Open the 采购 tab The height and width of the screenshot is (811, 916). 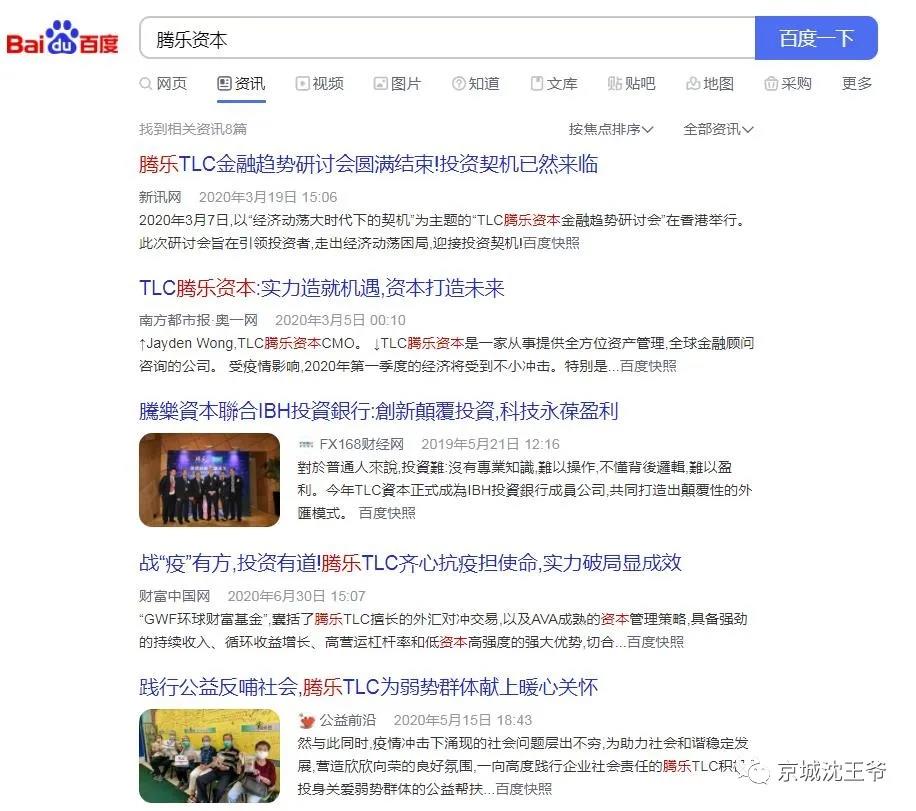[x=788, y=84]
